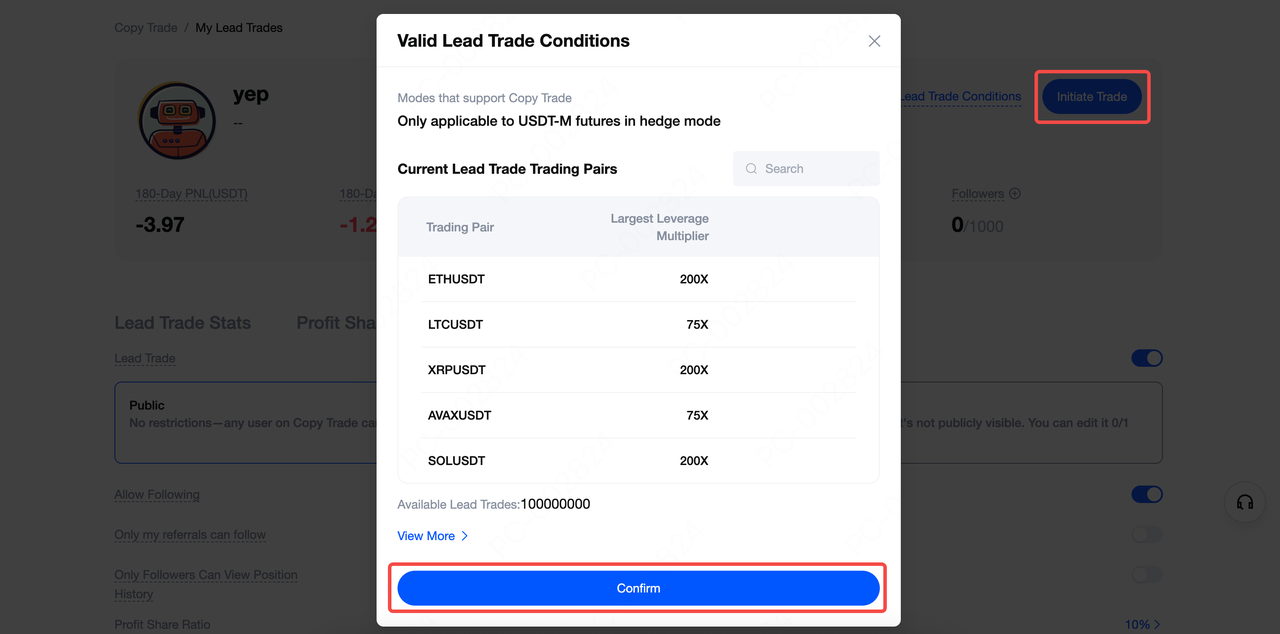Toggle the Allow Following switch
The height and width of the screenshot is (634, 1280).
1147,494
